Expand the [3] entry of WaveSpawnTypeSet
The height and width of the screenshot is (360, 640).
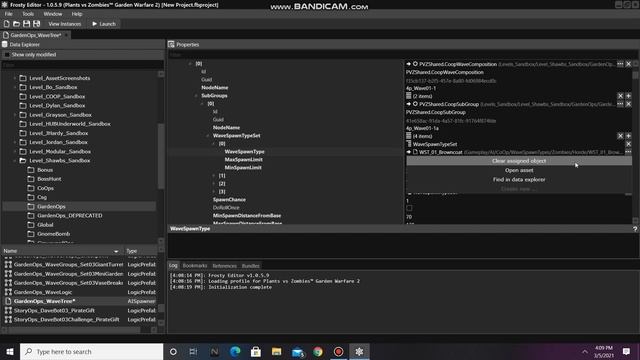click(x=213, y=191)
